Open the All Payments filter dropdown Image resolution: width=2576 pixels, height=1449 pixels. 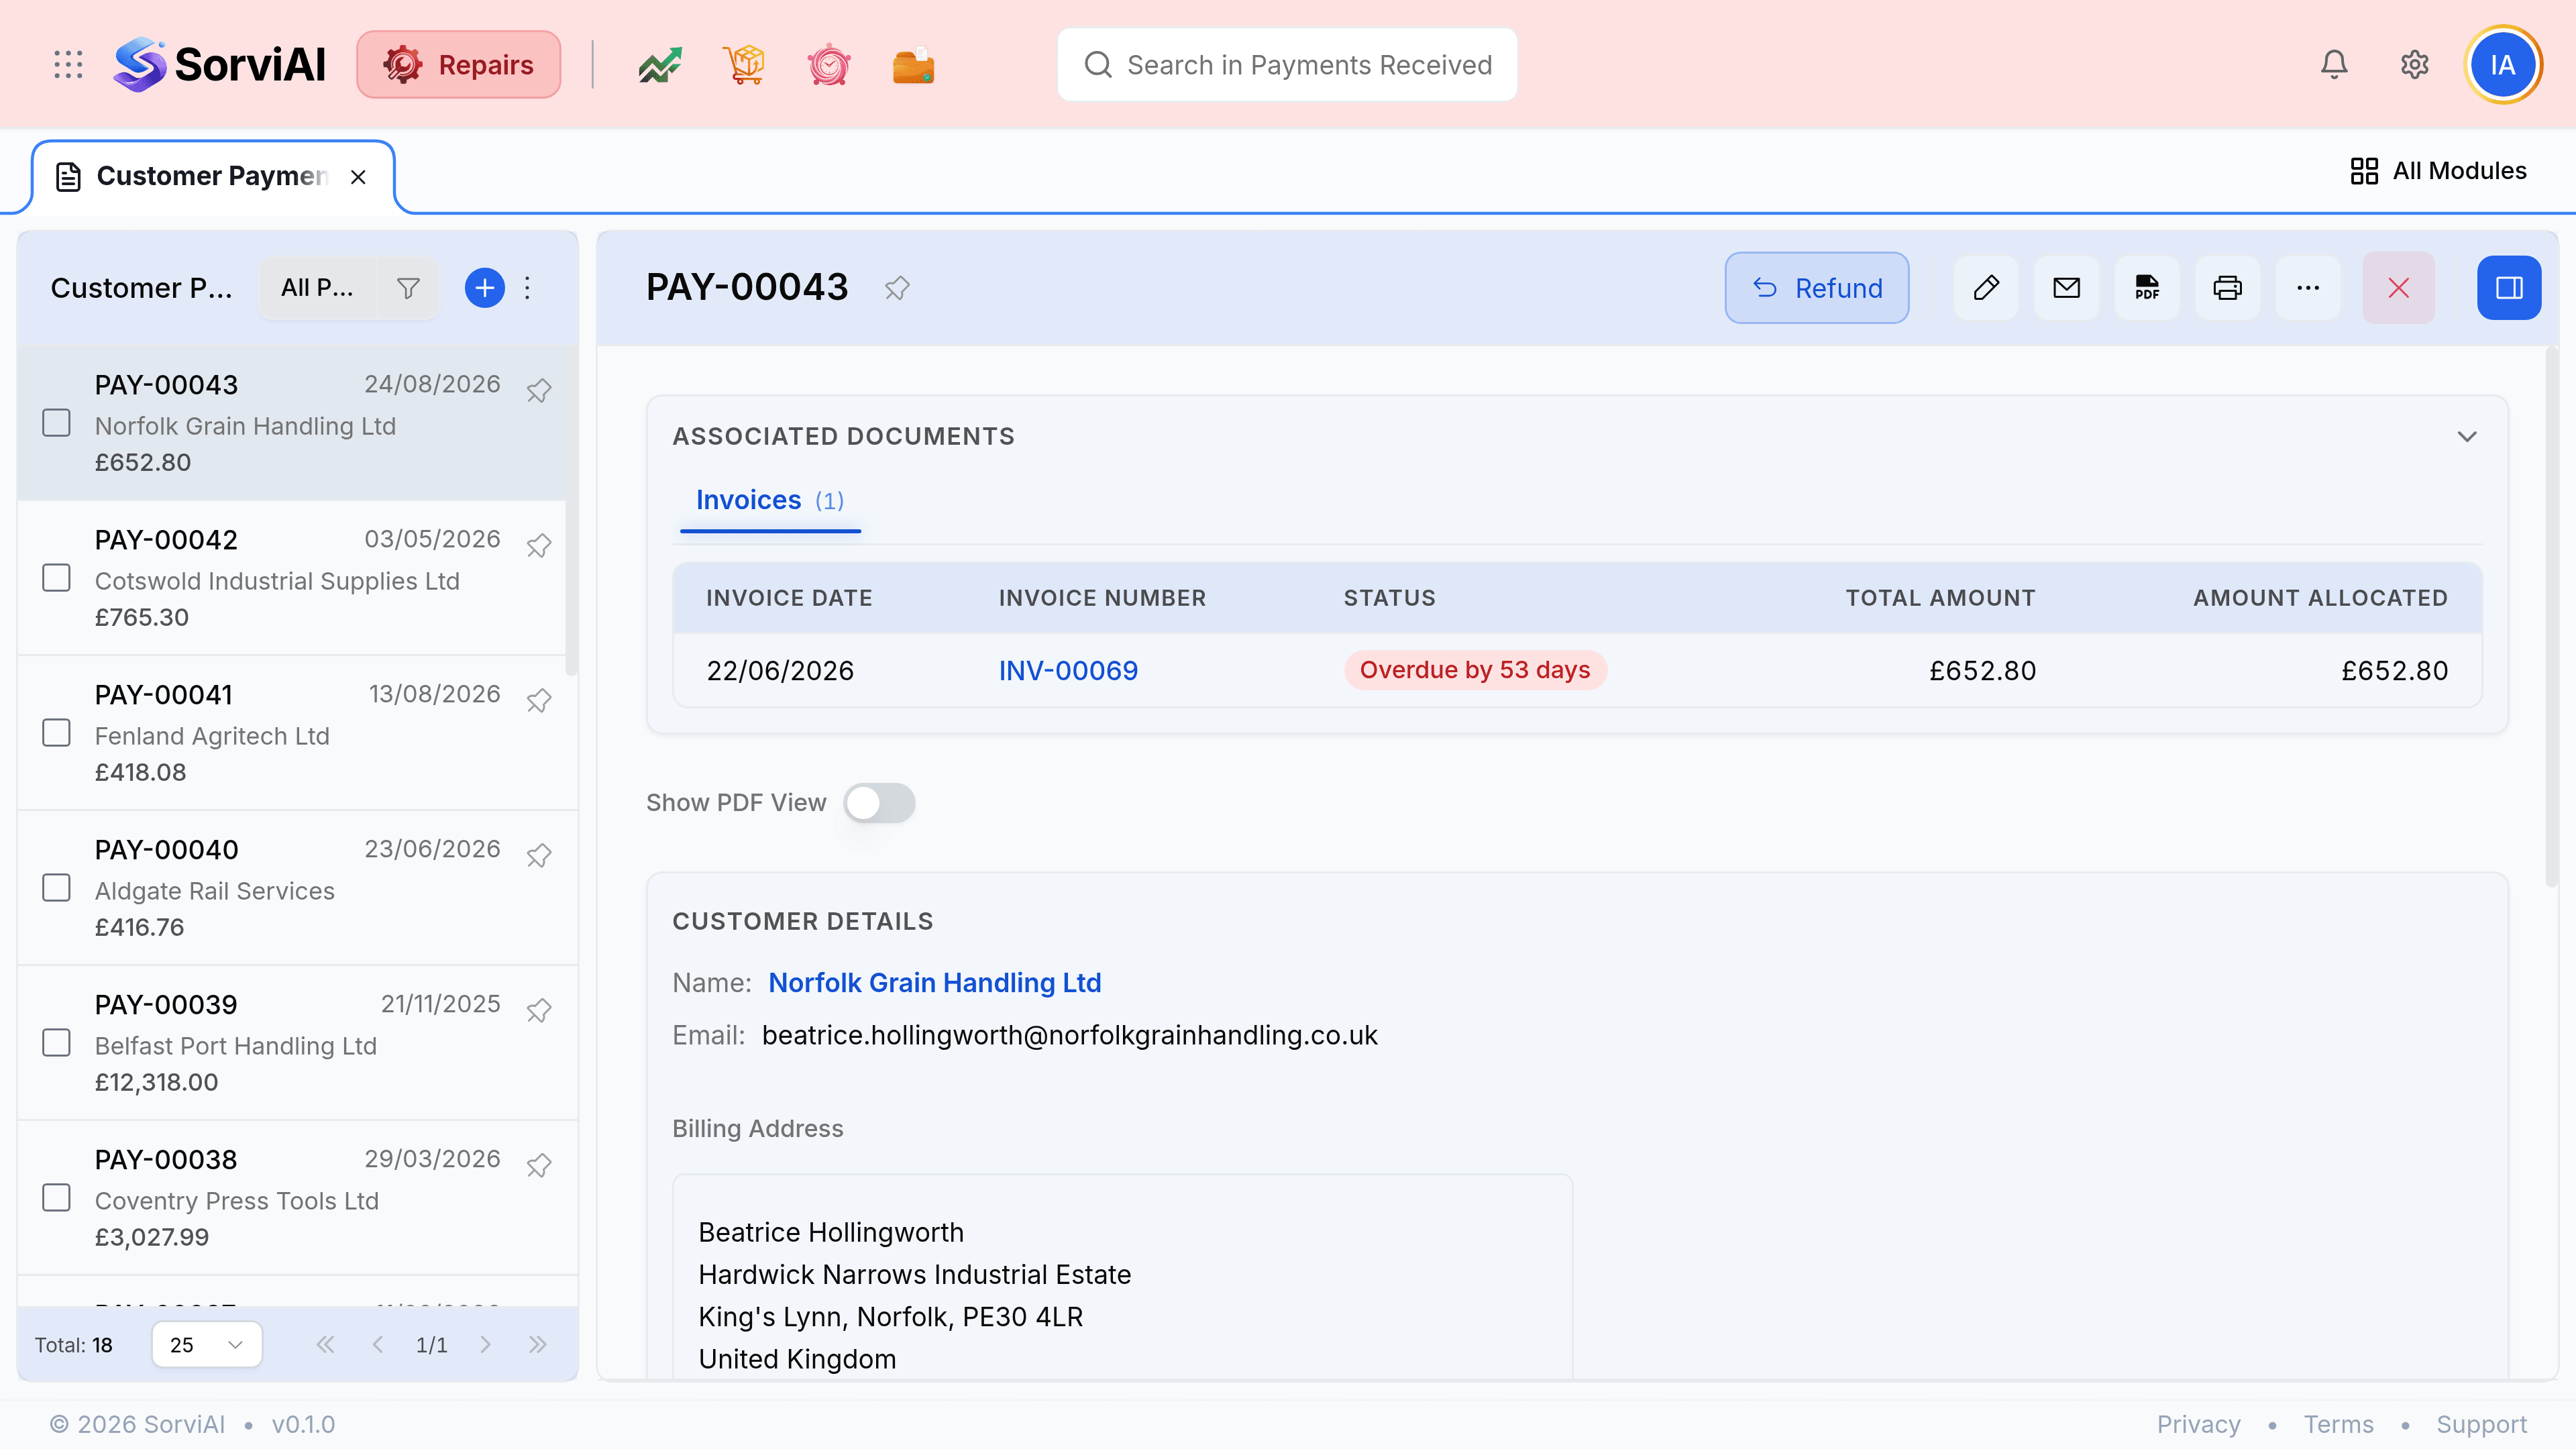tap(318, 289)
